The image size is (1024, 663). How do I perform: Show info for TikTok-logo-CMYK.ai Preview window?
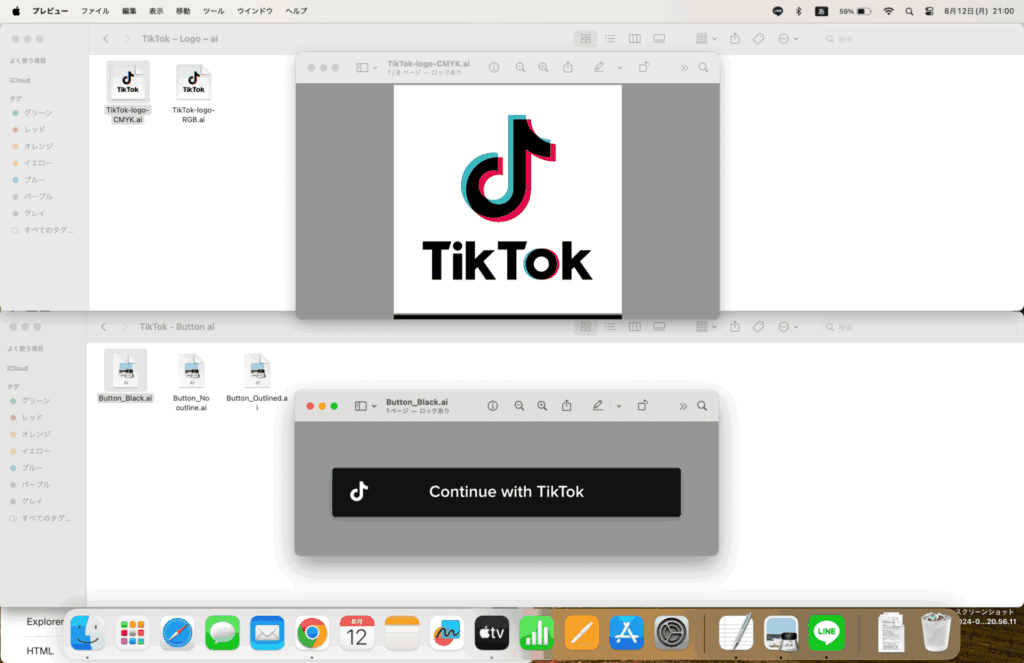(494, 67)
